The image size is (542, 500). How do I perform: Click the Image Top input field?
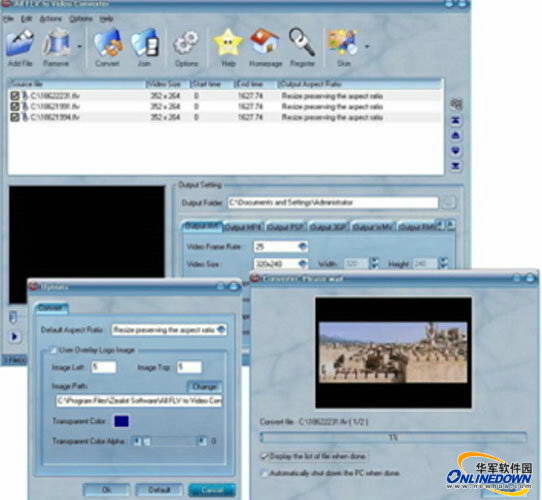coord(189,367)
